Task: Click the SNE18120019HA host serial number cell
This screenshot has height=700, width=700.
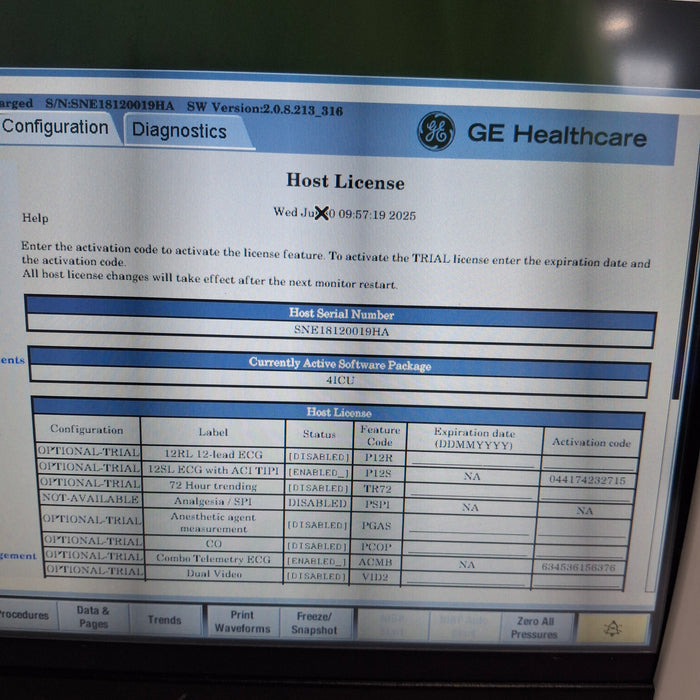Action: [342, 331]
